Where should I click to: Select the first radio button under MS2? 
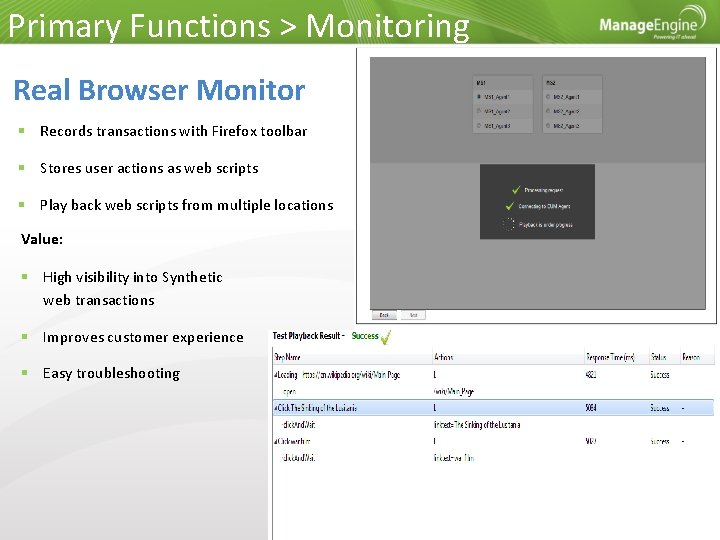tap(548, 97)
